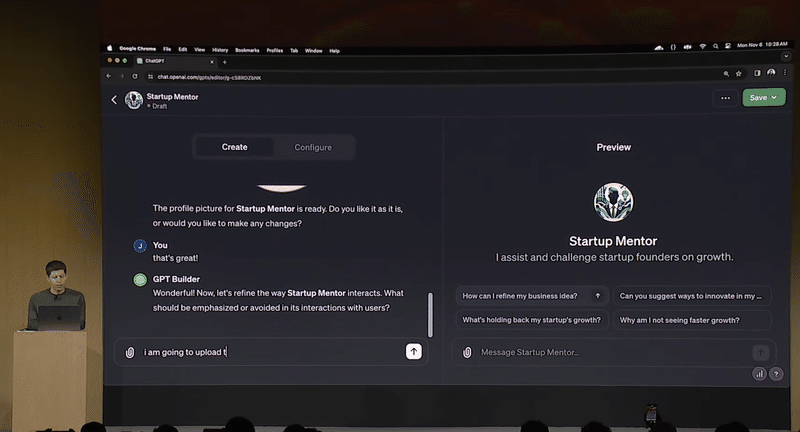The height and width of the screenshot is (432, 800).
Task: Choose 'What's holding back my startup's growth?' suggestion
Action: pyautogui.click(x=531, y=320)
